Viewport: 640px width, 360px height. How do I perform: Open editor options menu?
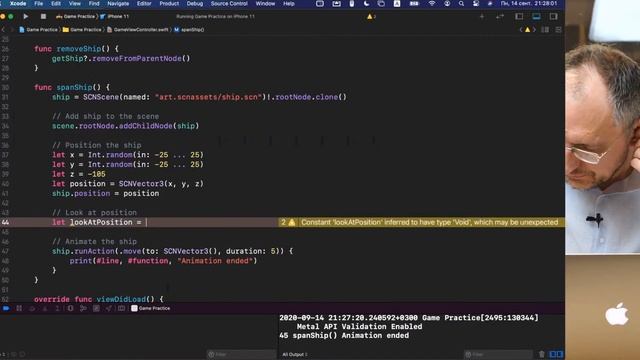coord(545,29)
